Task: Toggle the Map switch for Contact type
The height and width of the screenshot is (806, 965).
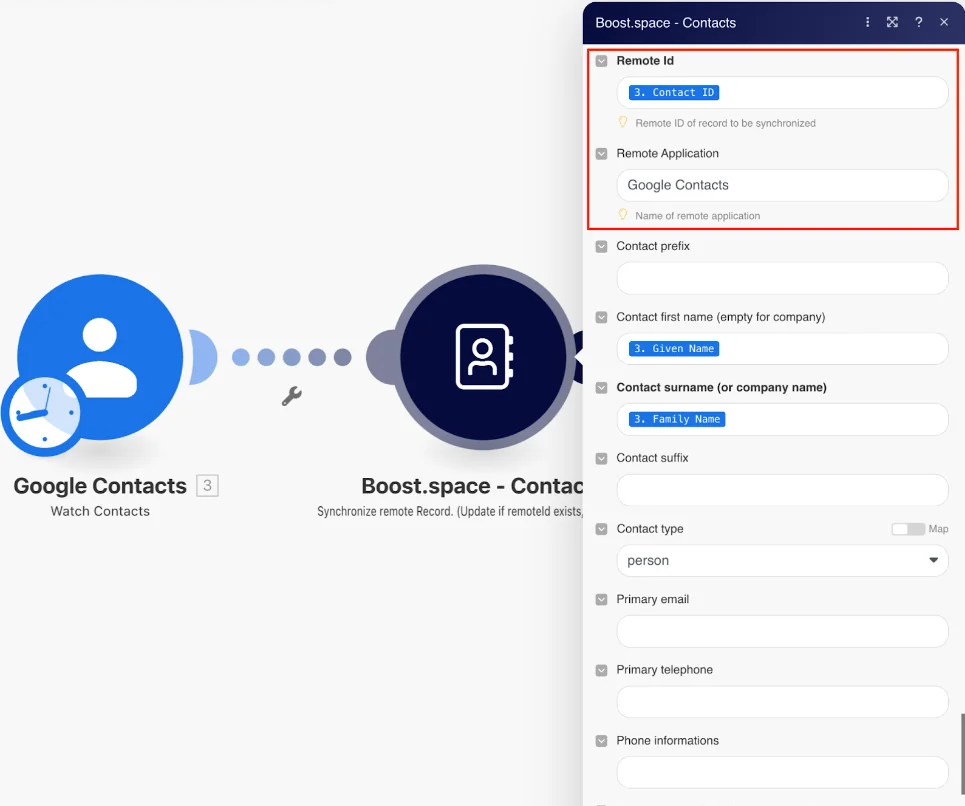Action: pyautogui.click(x=908, y=529)
